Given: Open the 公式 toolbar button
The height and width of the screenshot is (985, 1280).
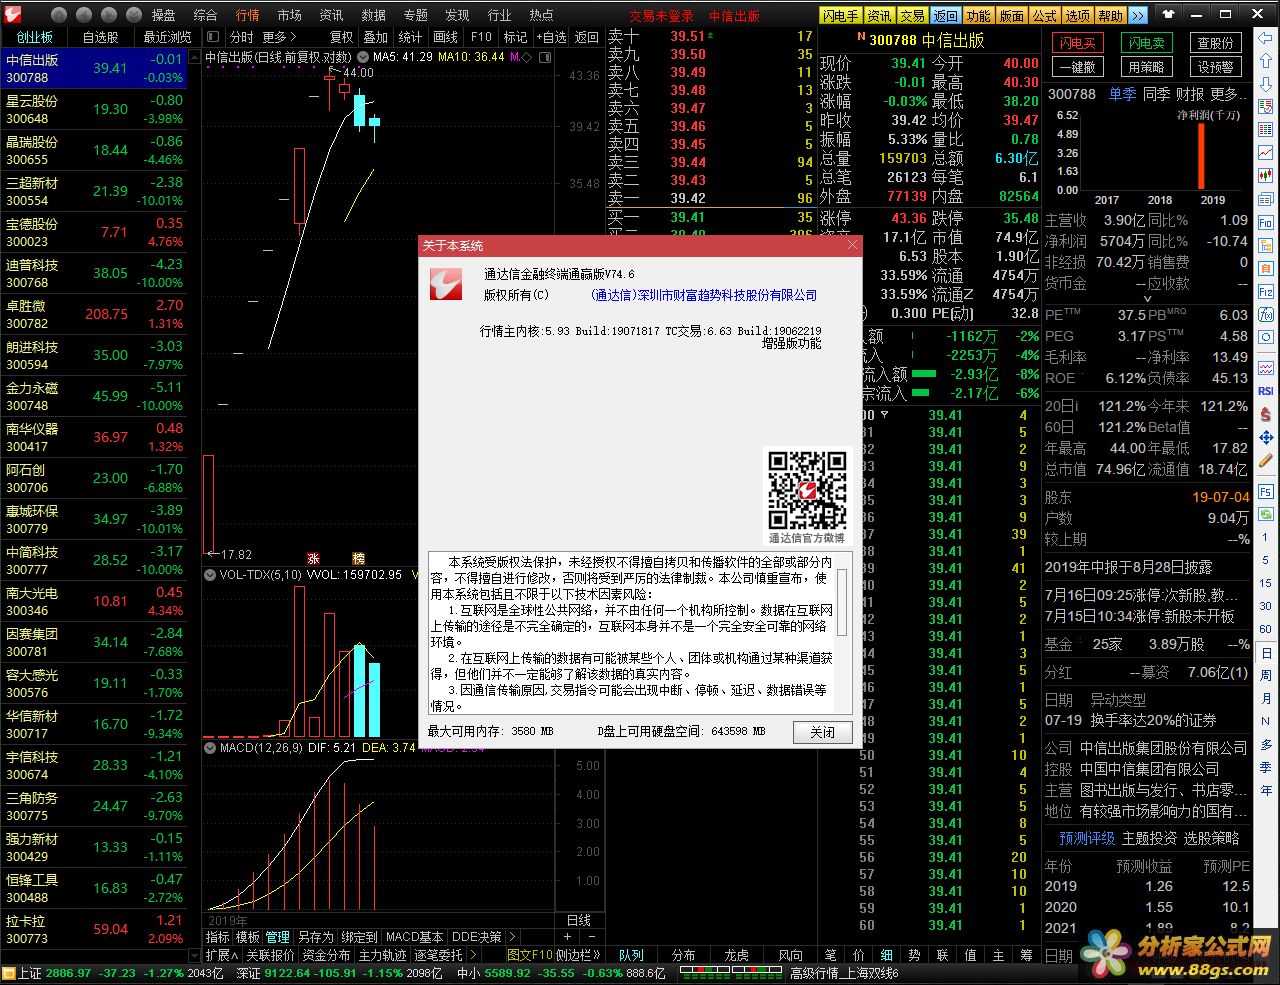Looking at the screenshot, I should click(x=1045, y=15).
